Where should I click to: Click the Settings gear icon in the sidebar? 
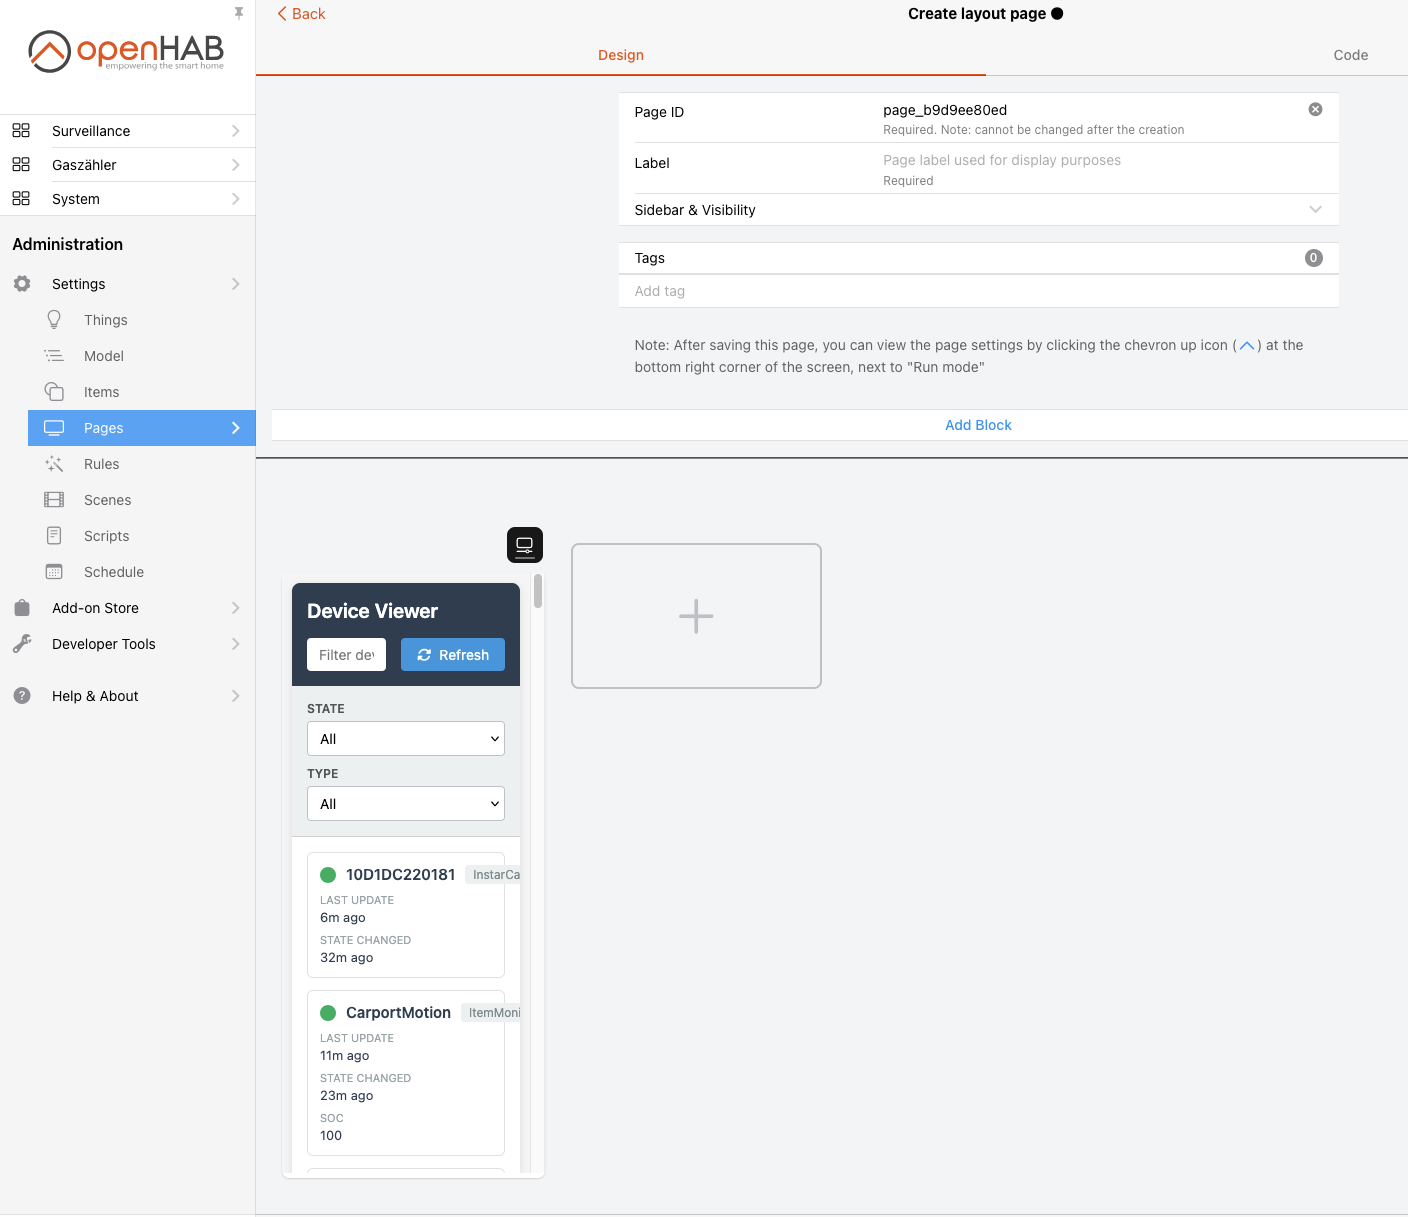[x=22, y=284]
